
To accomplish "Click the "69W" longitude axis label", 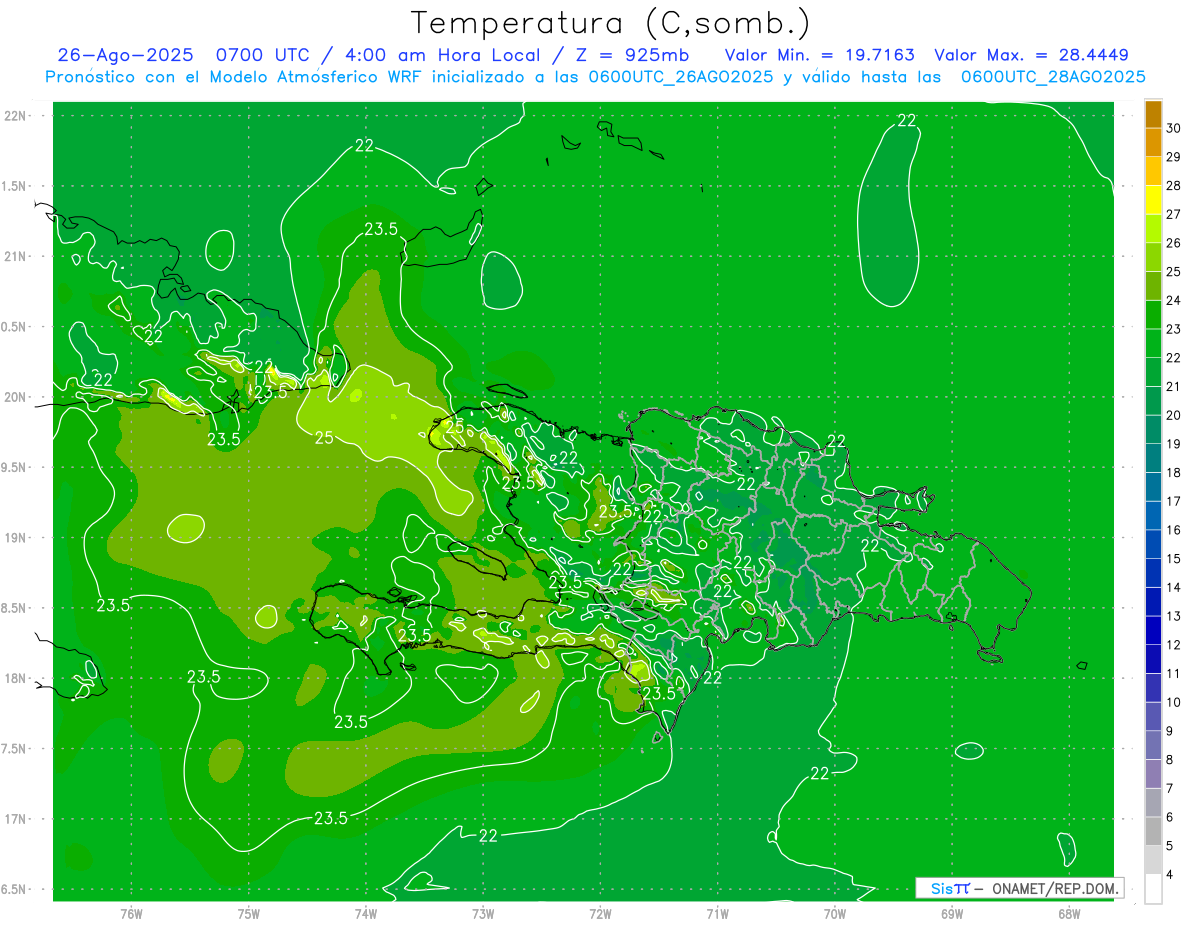I will tap(952, 914).
